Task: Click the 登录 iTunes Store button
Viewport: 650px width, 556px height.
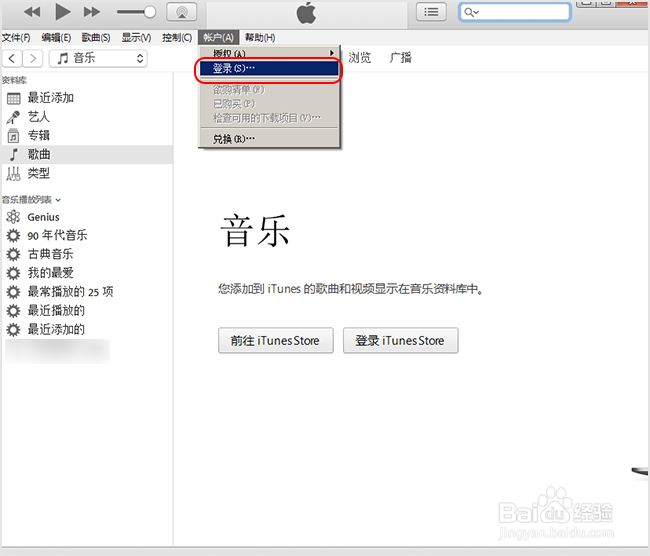Action: 400,341
